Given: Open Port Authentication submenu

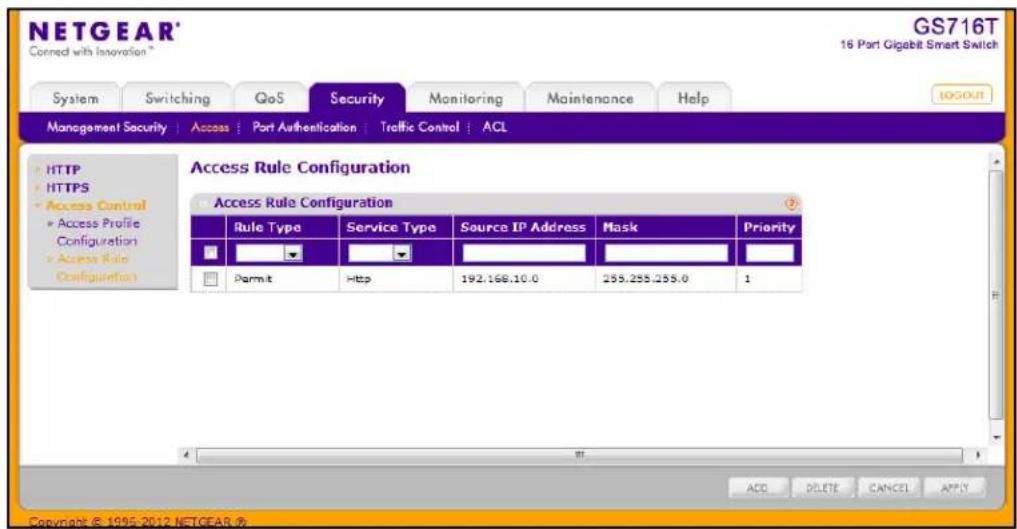Looking at the screenshot, I should [304, 128].
